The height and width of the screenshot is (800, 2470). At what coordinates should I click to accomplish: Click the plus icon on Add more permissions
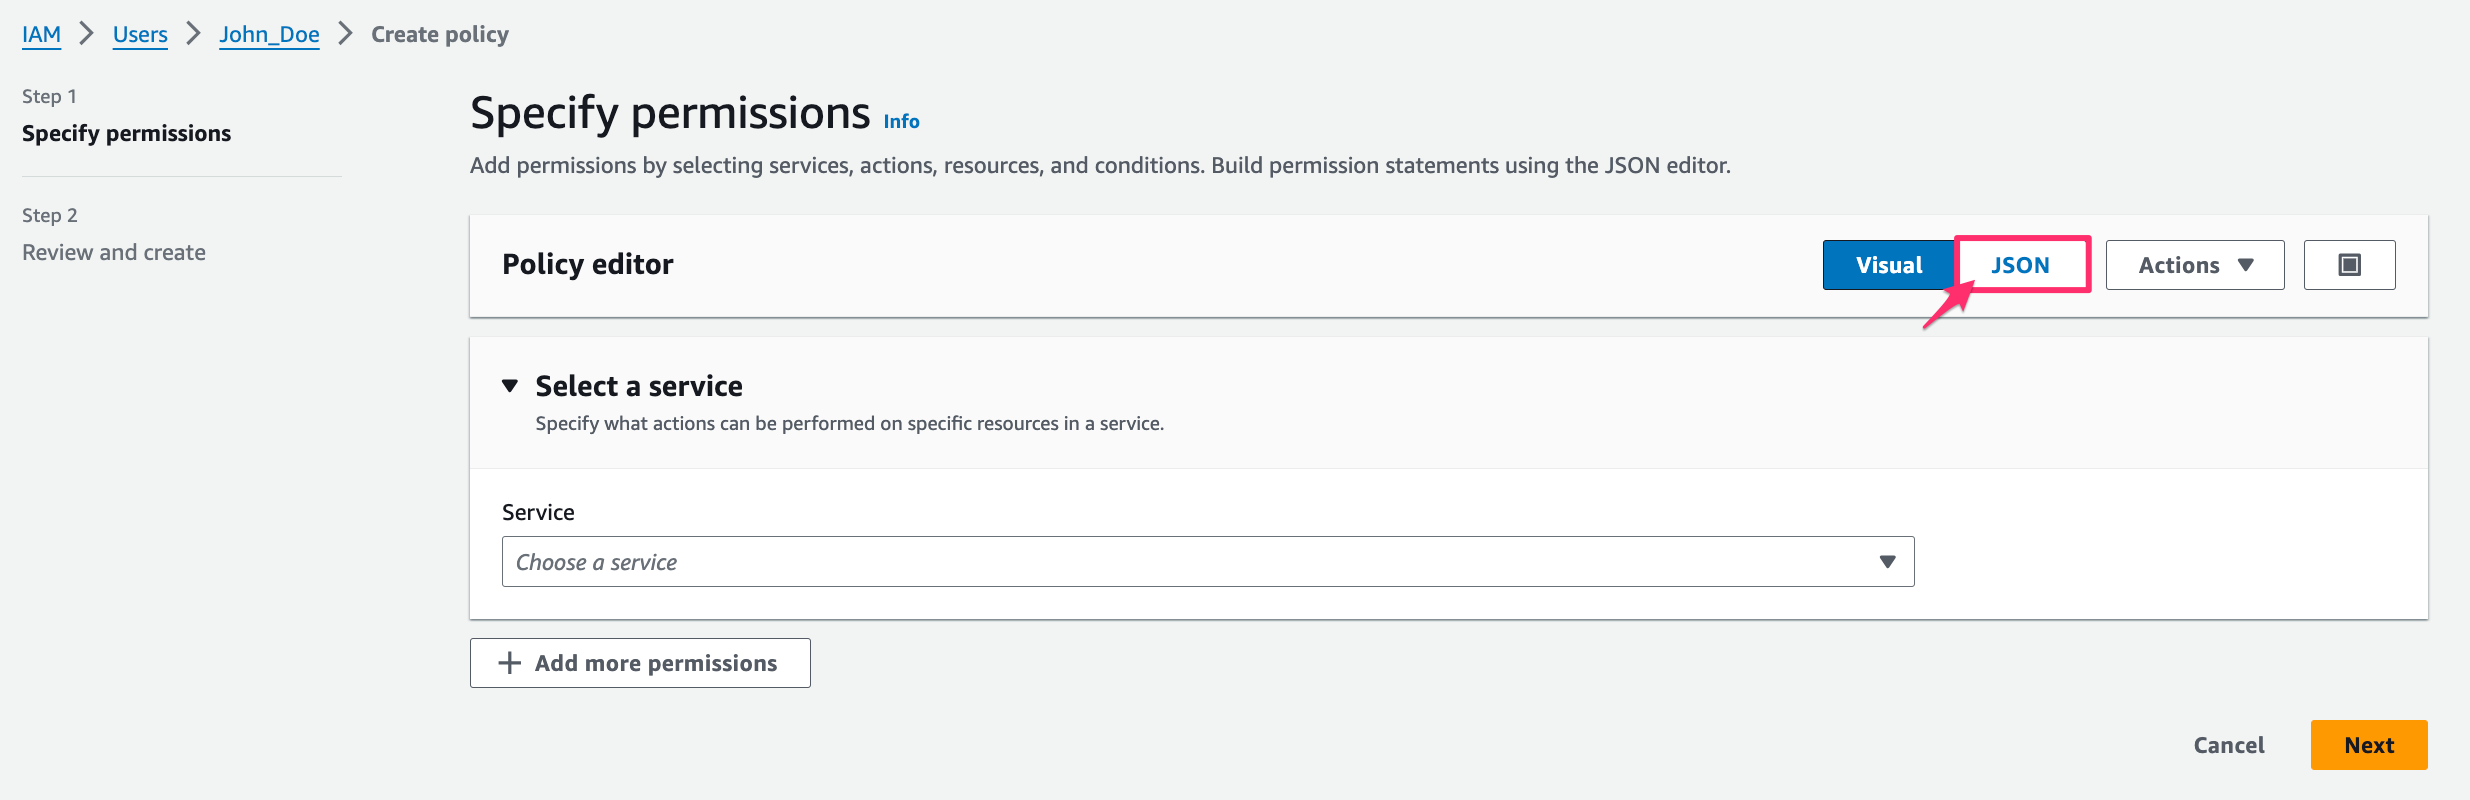[x=508, y=662]
